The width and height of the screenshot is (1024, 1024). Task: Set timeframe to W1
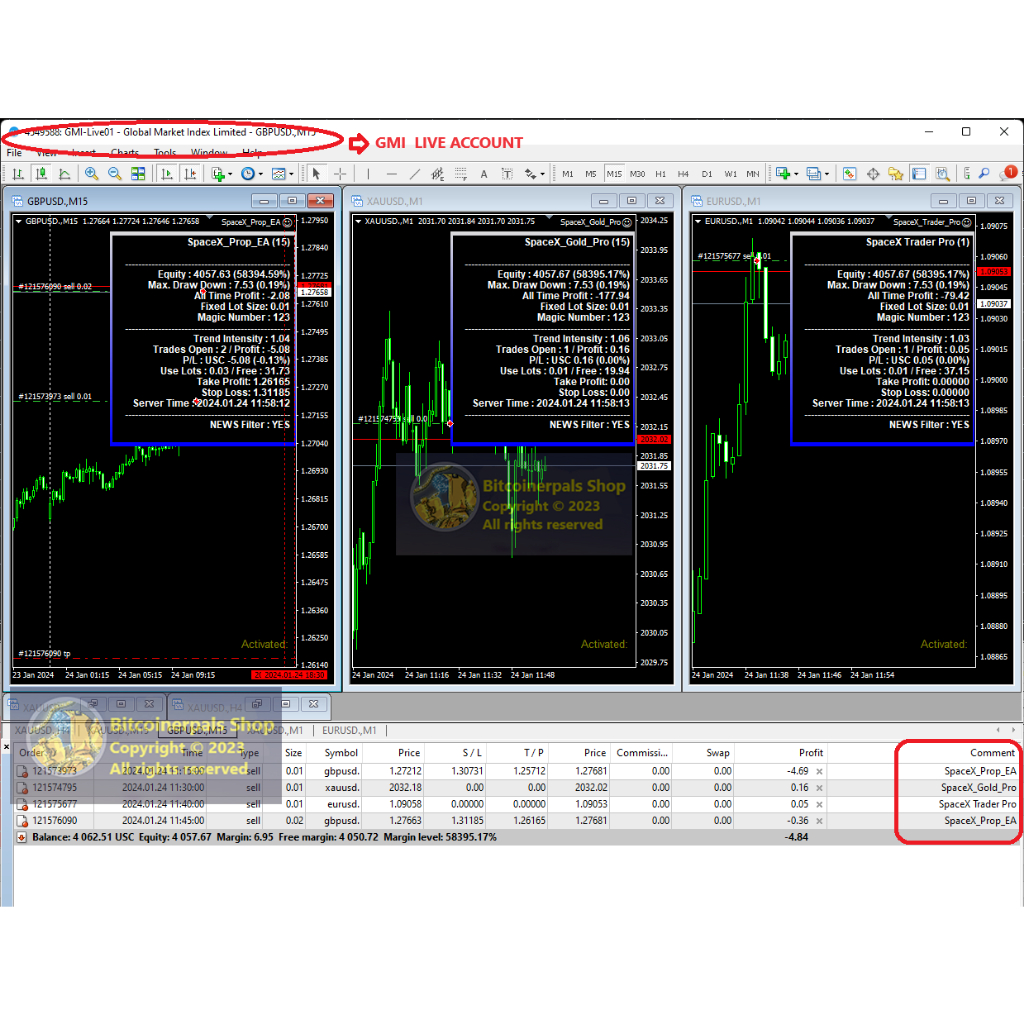(730, 174)
